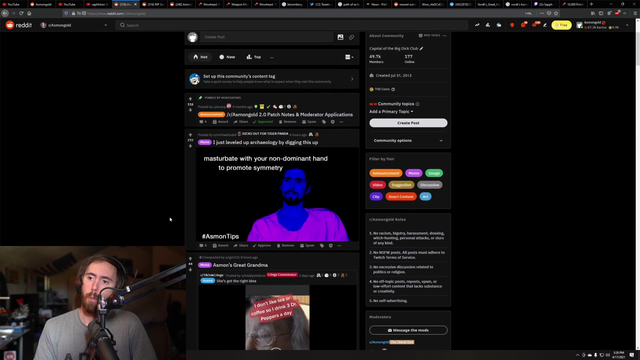This screenshot has height=360, width=640.
Task: Sort posts by Top
Action: tap(253, 57)
